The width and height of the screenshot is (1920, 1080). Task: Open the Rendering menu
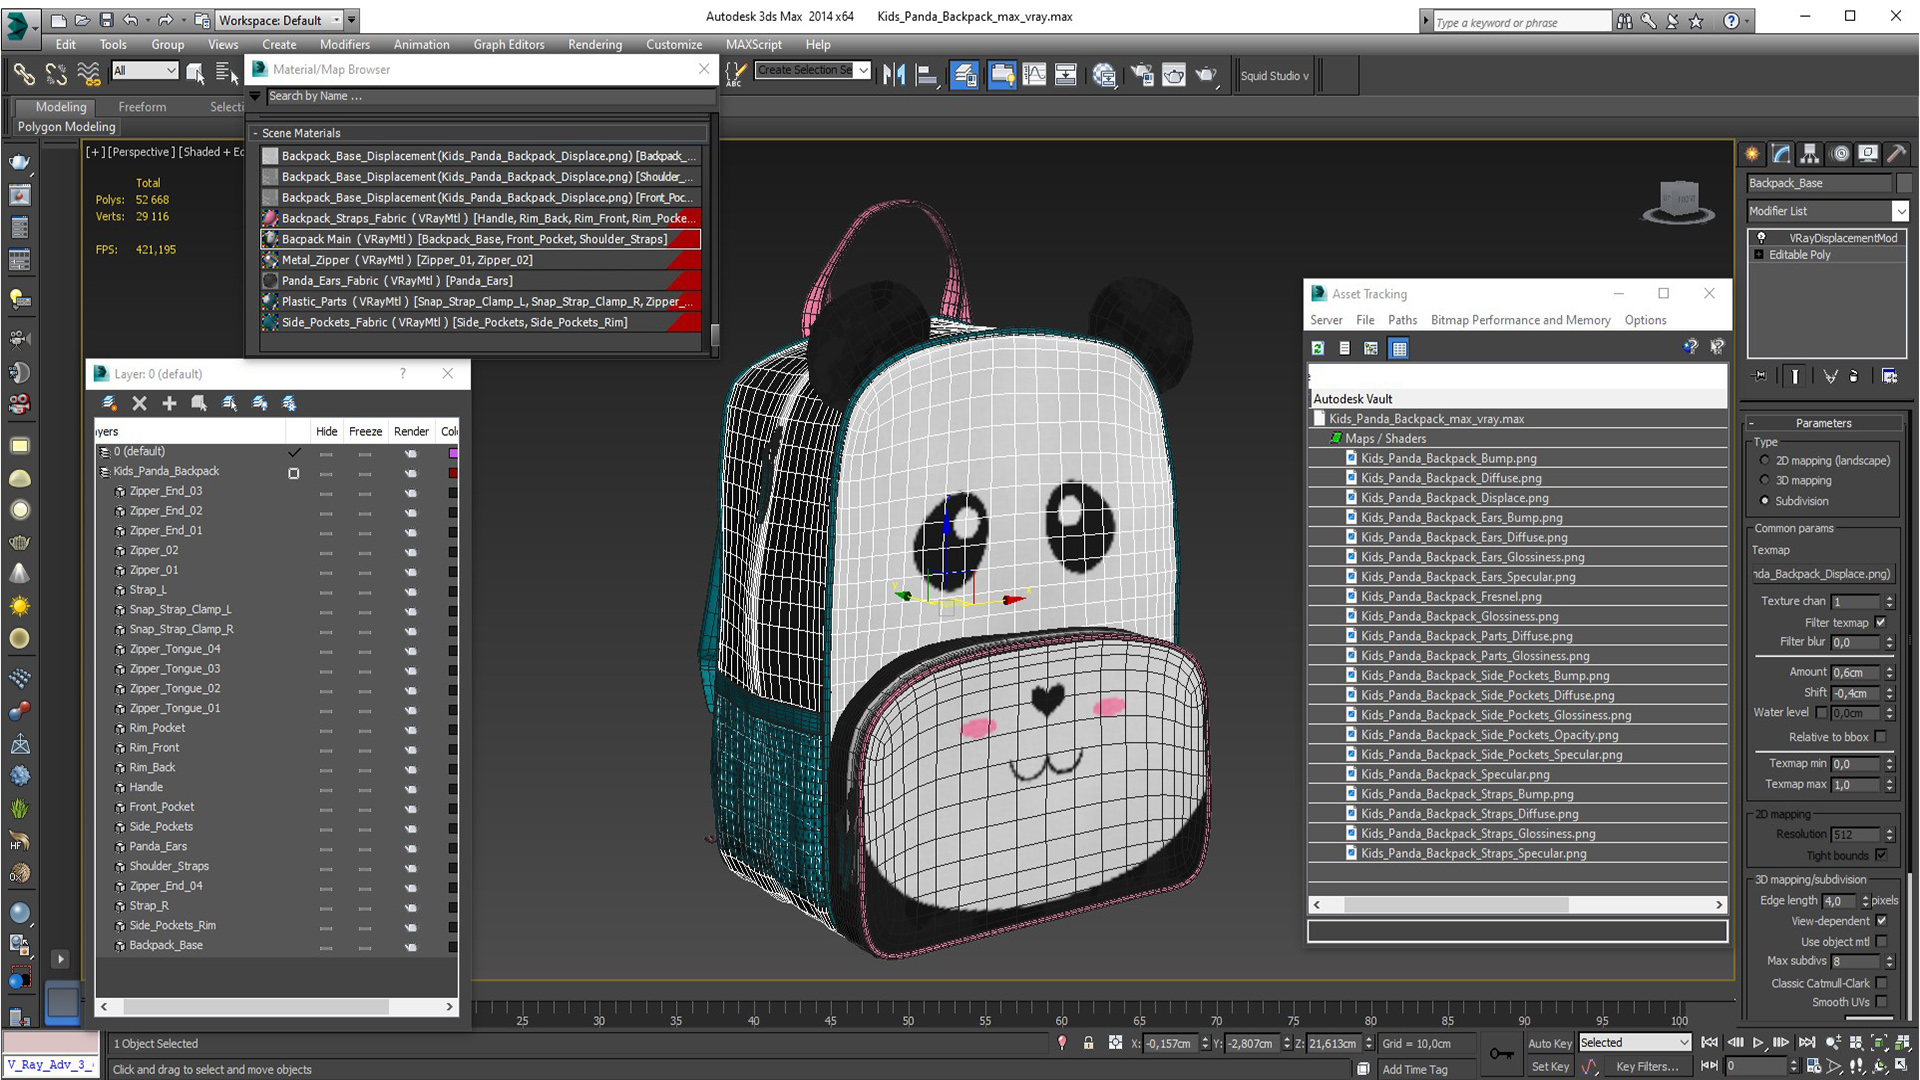(x=594, y=44)
